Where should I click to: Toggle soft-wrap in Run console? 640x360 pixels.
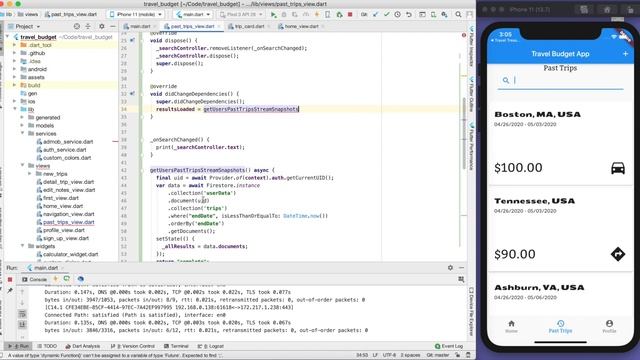point(22,314)
